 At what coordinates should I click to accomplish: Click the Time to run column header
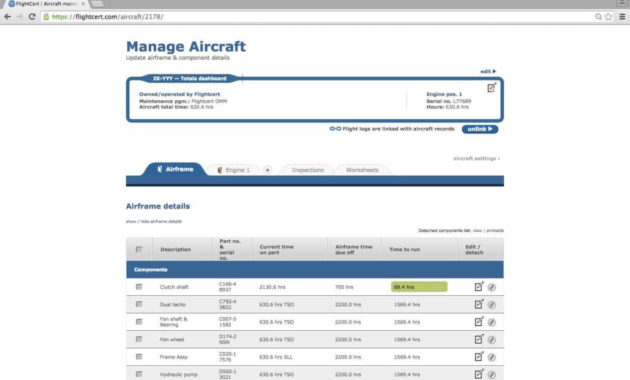coord(405,249)
